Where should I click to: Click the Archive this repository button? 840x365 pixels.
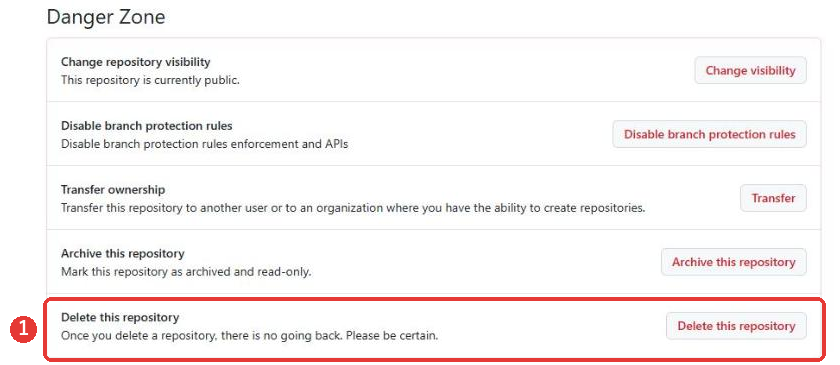coord(733,262)
